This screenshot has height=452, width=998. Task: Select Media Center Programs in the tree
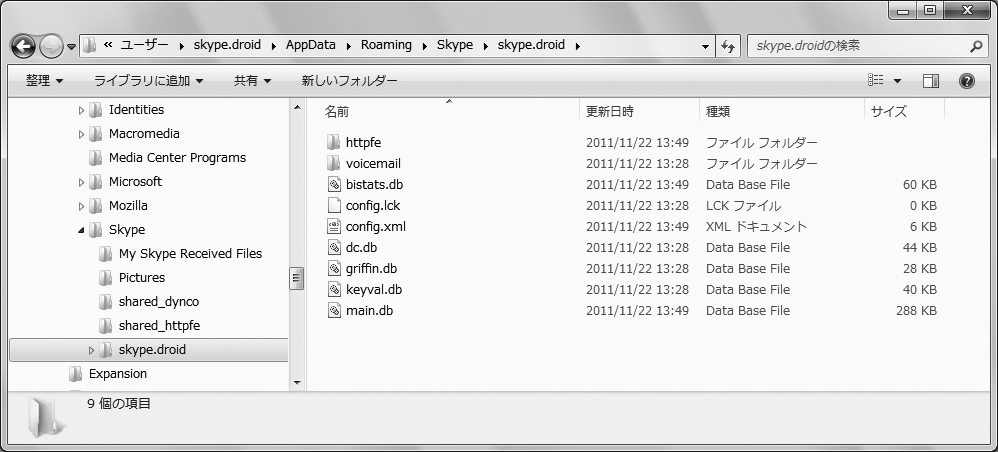pos(177,158)
